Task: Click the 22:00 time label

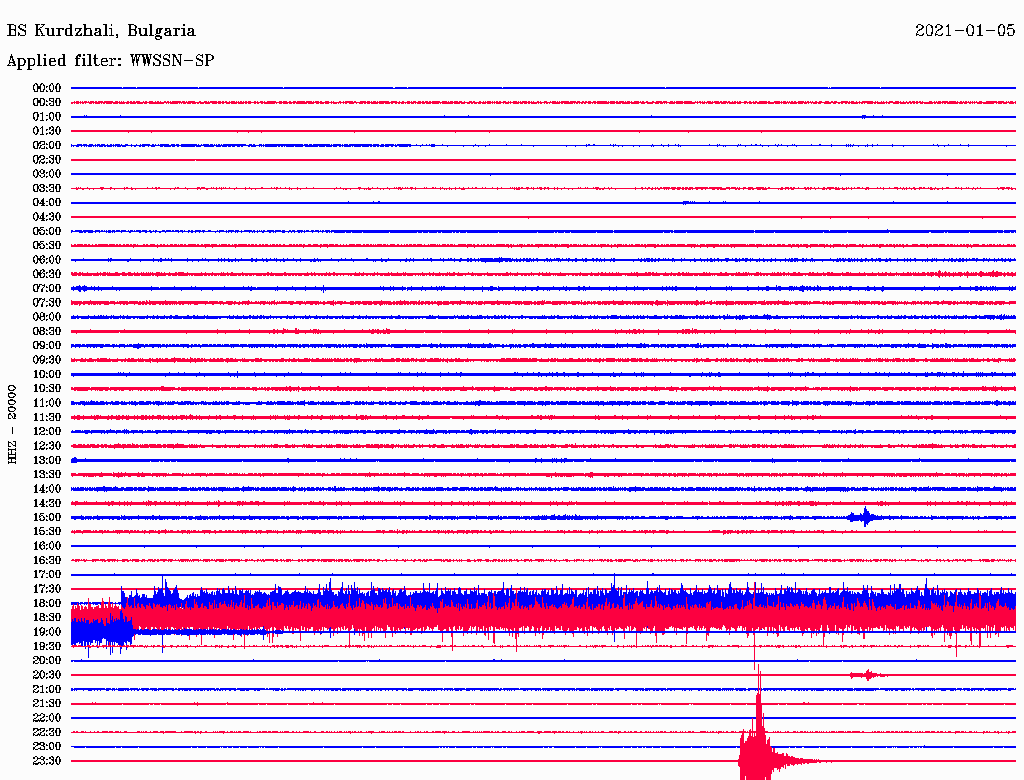Action: (47, 717)
